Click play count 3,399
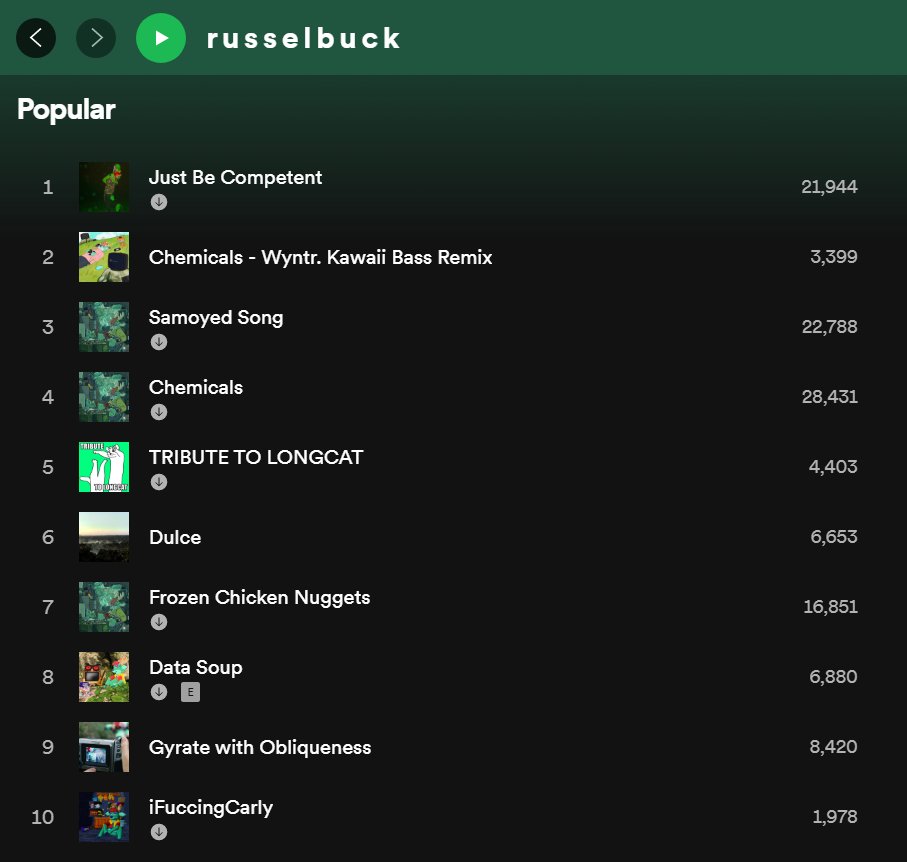 [x=834, y=257]
